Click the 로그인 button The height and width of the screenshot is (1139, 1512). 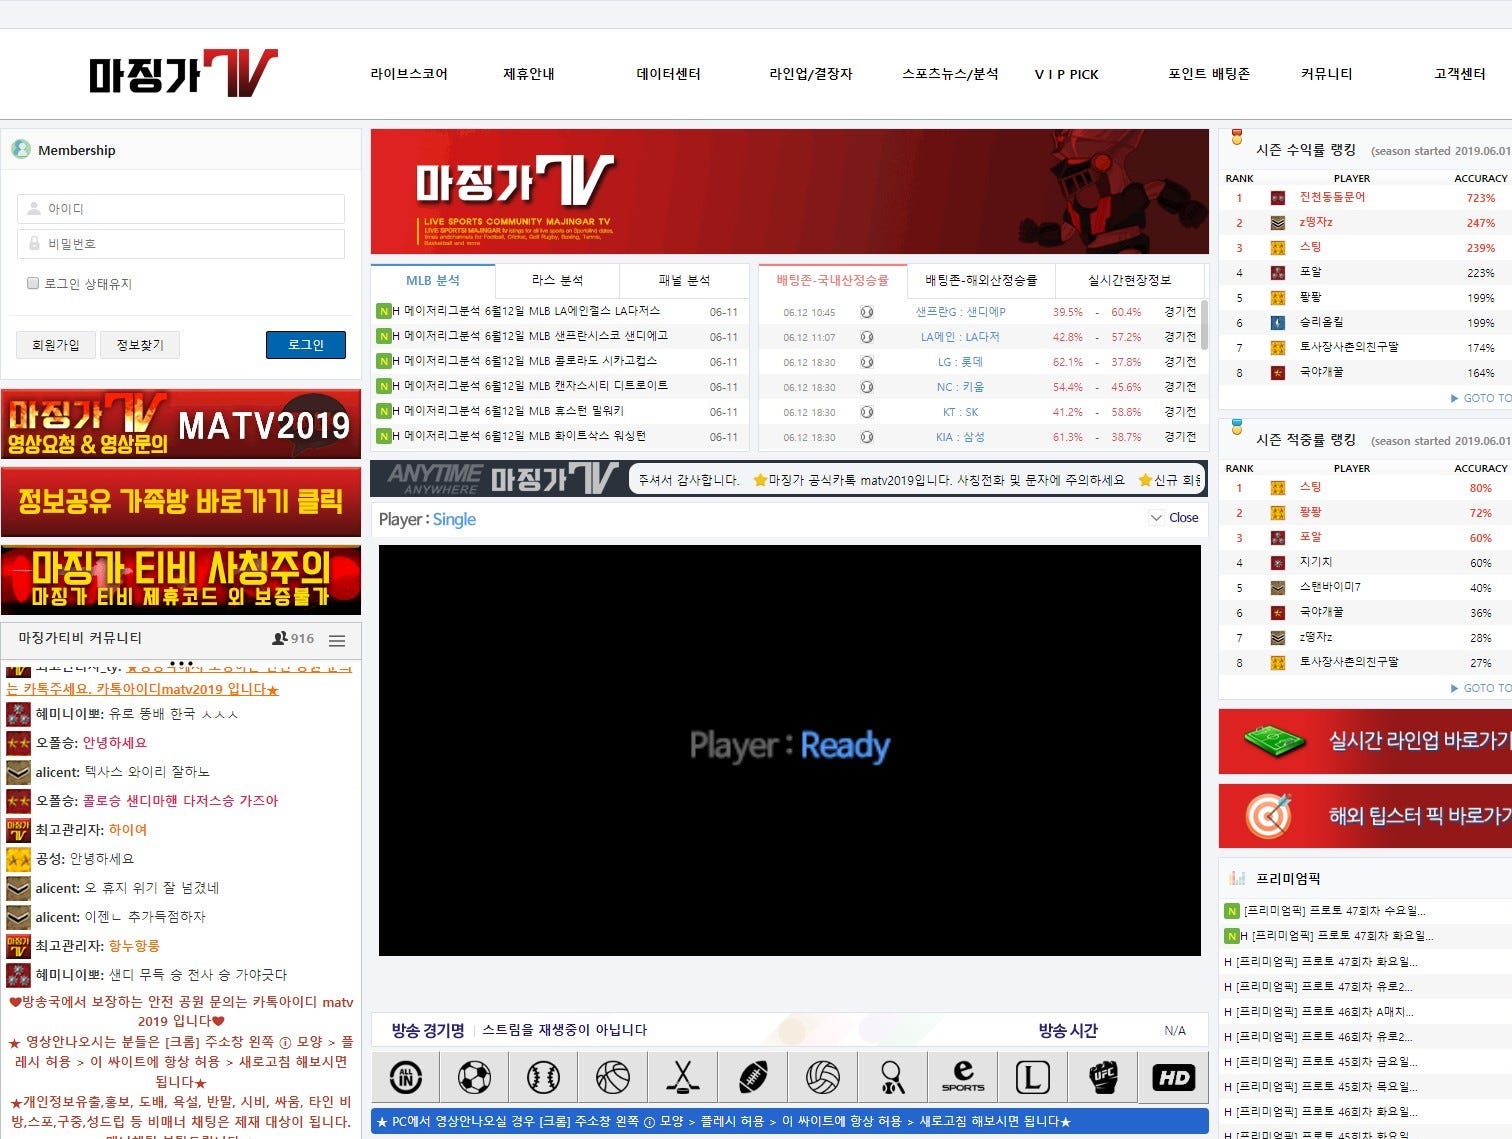click(x=306, y=345)
